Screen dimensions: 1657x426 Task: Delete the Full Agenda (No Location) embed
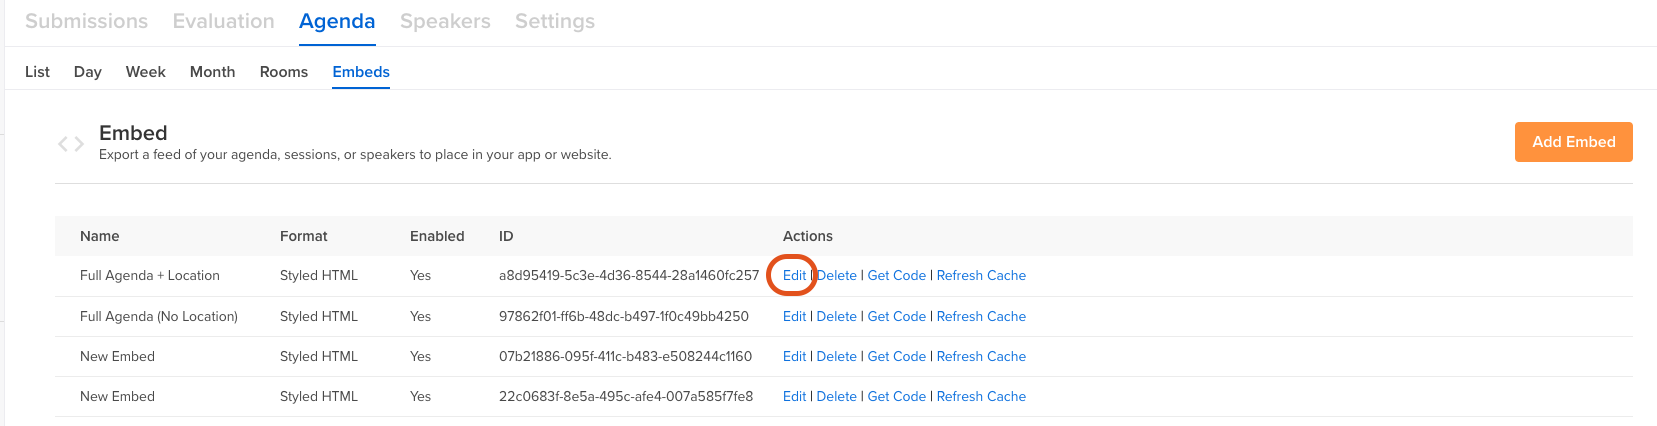tap(837, 316)
